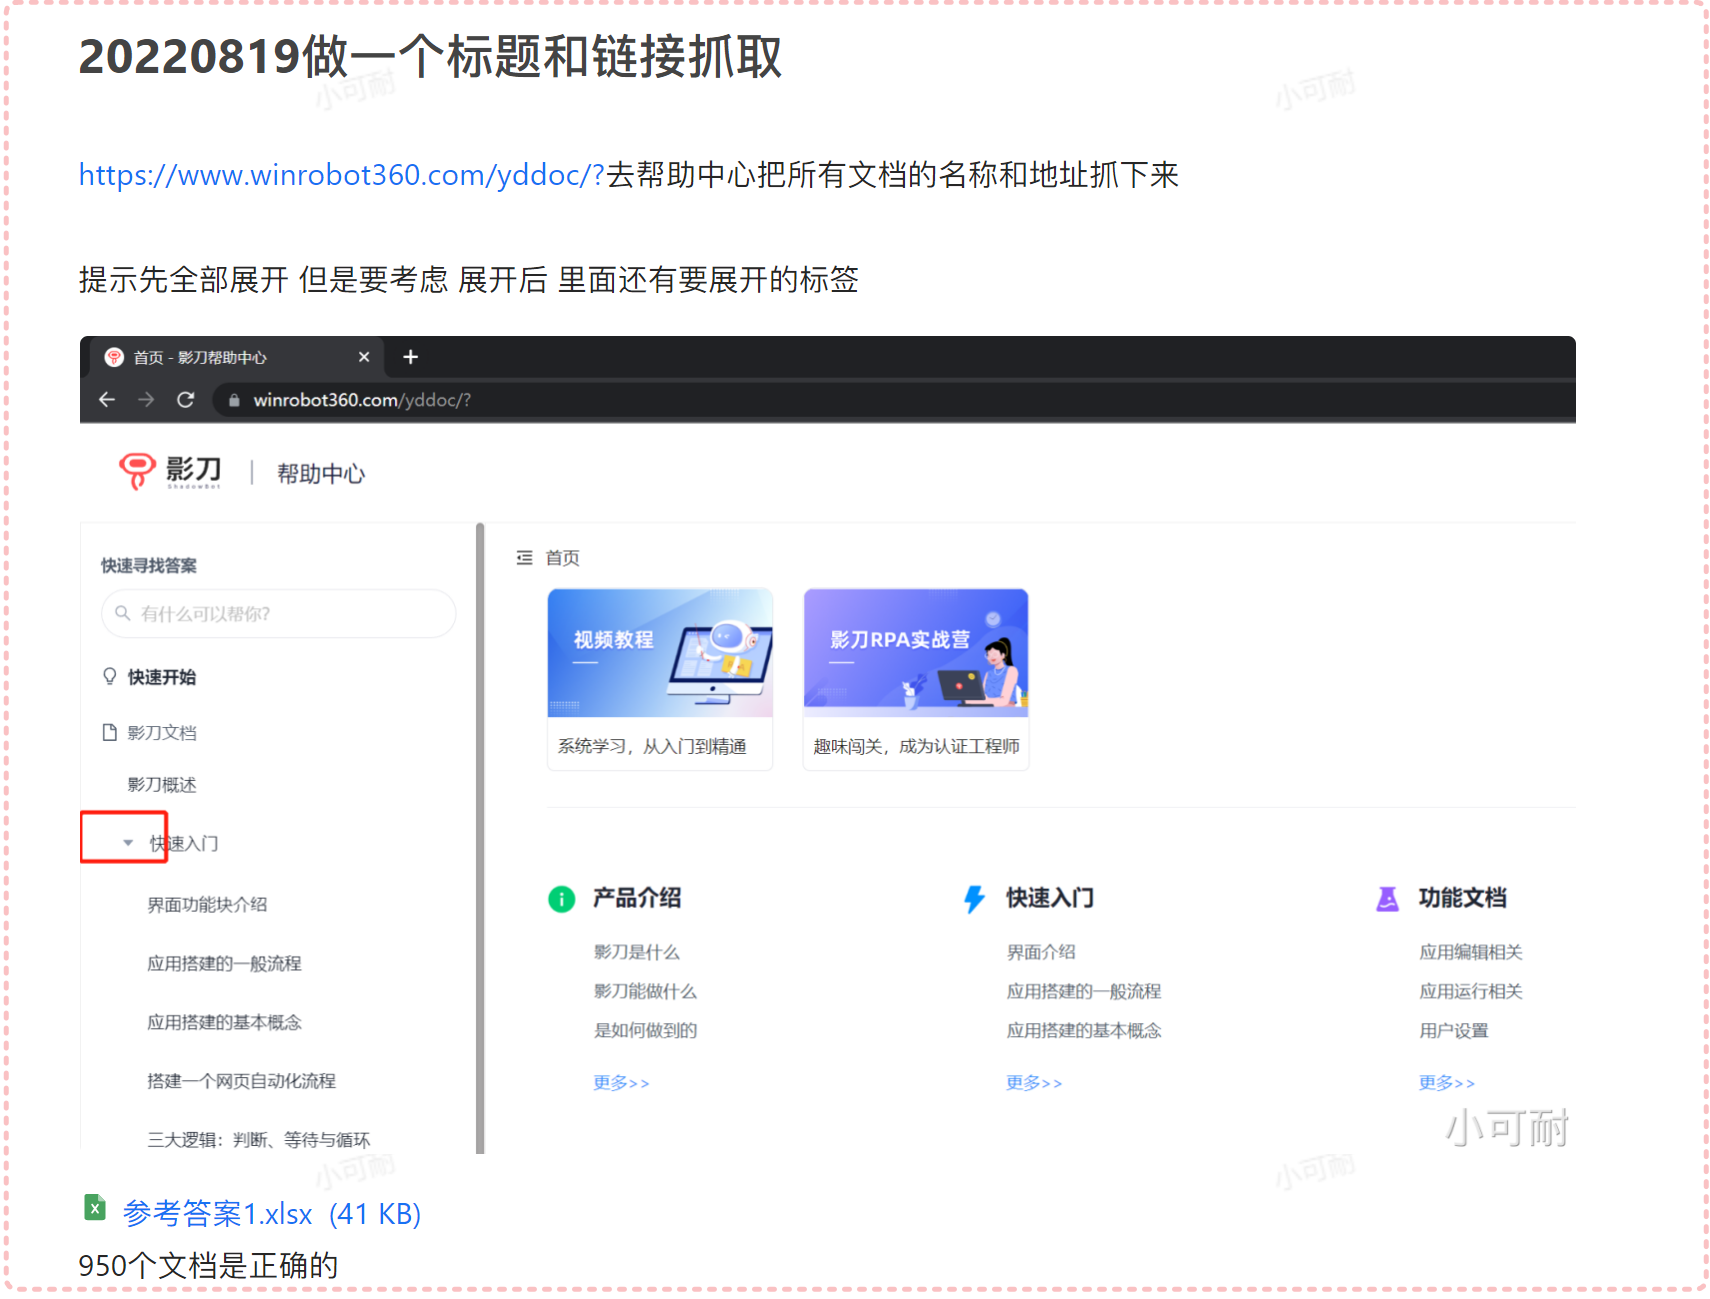Image resolution: width=1710 pixels, height=1299 pixels.
Task: Click the purple flask icon beside 功能文档
Action: click(1387, 899)
